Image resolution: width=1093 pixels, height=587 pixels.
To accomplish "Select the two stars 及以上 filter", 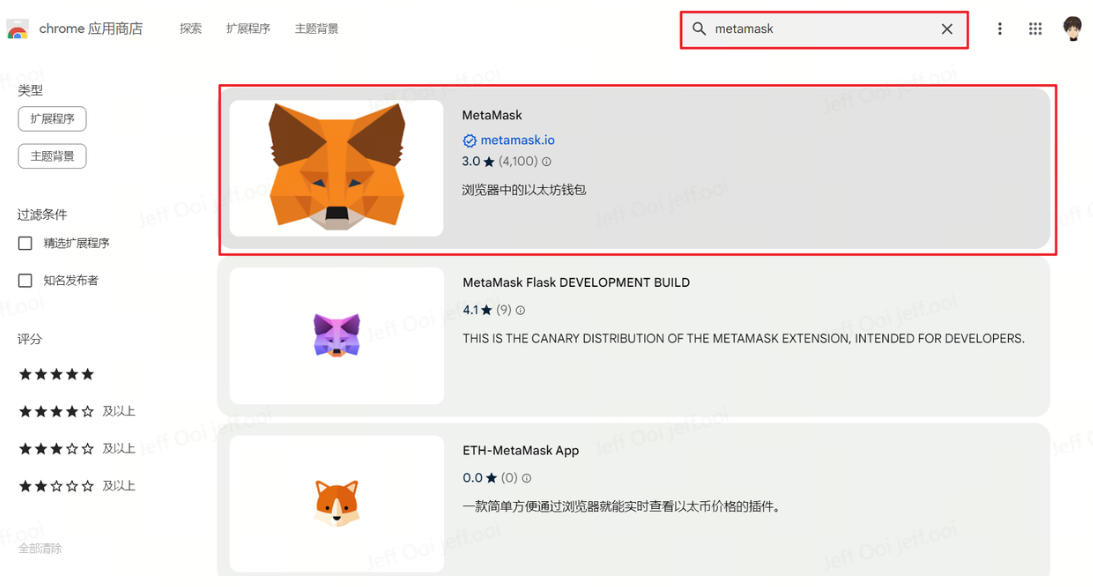I will [77, 486].
